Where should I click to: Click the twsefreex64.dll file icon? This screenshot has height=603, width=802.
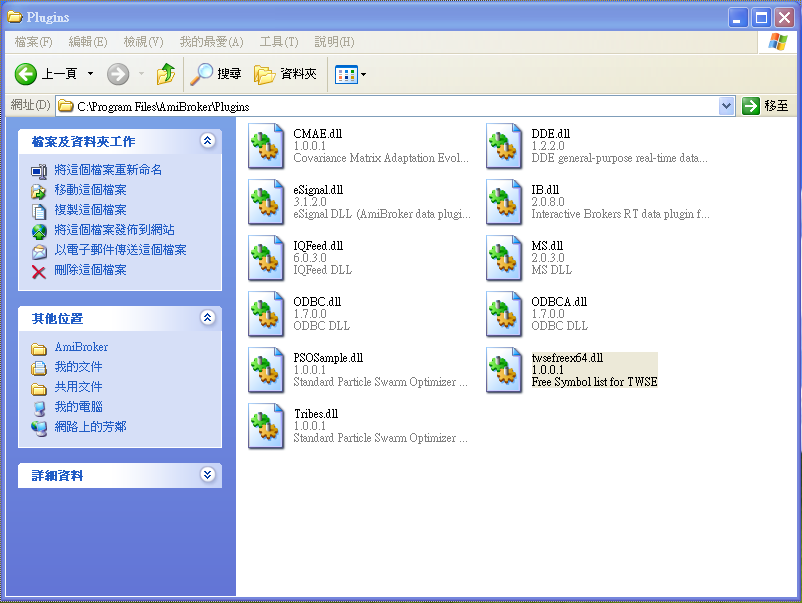click(504, 370)
